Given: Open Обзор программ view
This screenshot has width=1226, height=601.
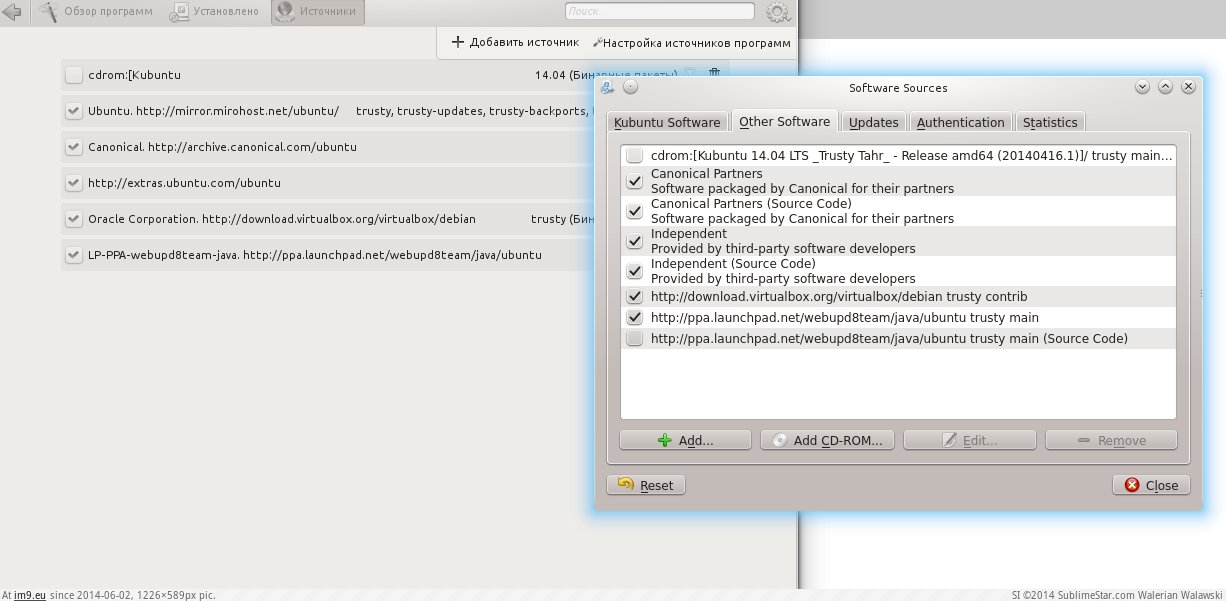Looking at the screenshot, I should point(98,12).
